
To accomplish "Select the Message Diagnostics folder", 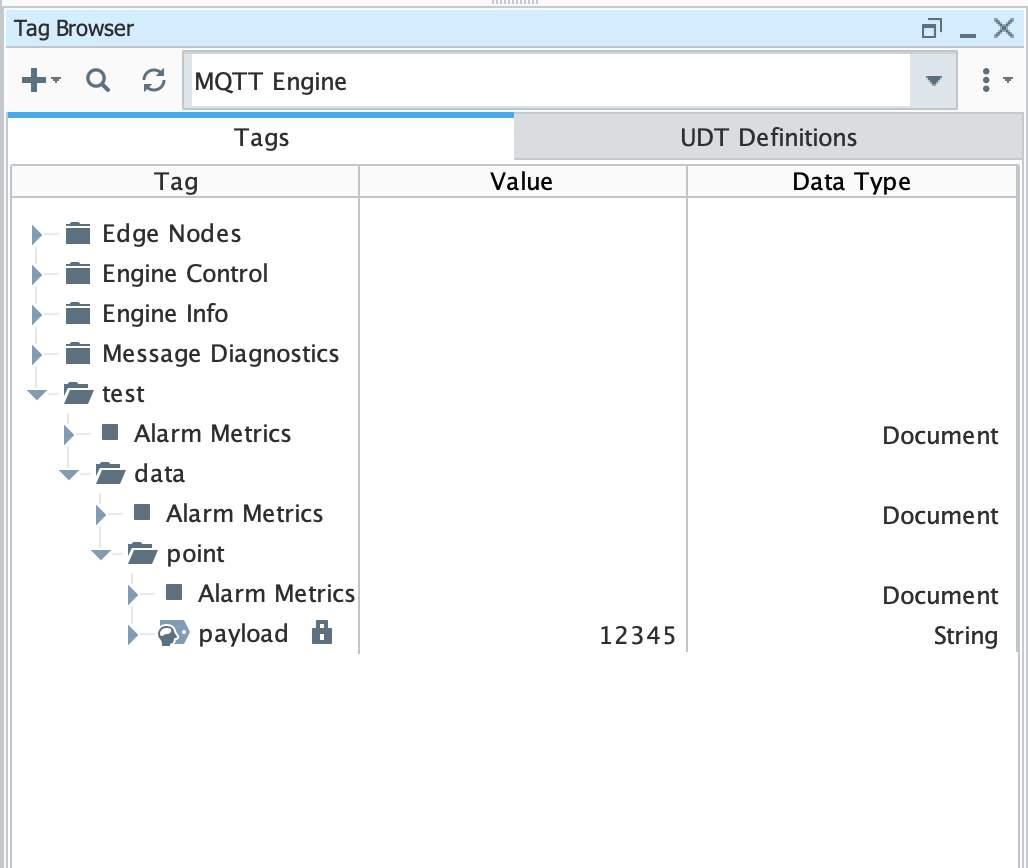I will click(220, 354).
